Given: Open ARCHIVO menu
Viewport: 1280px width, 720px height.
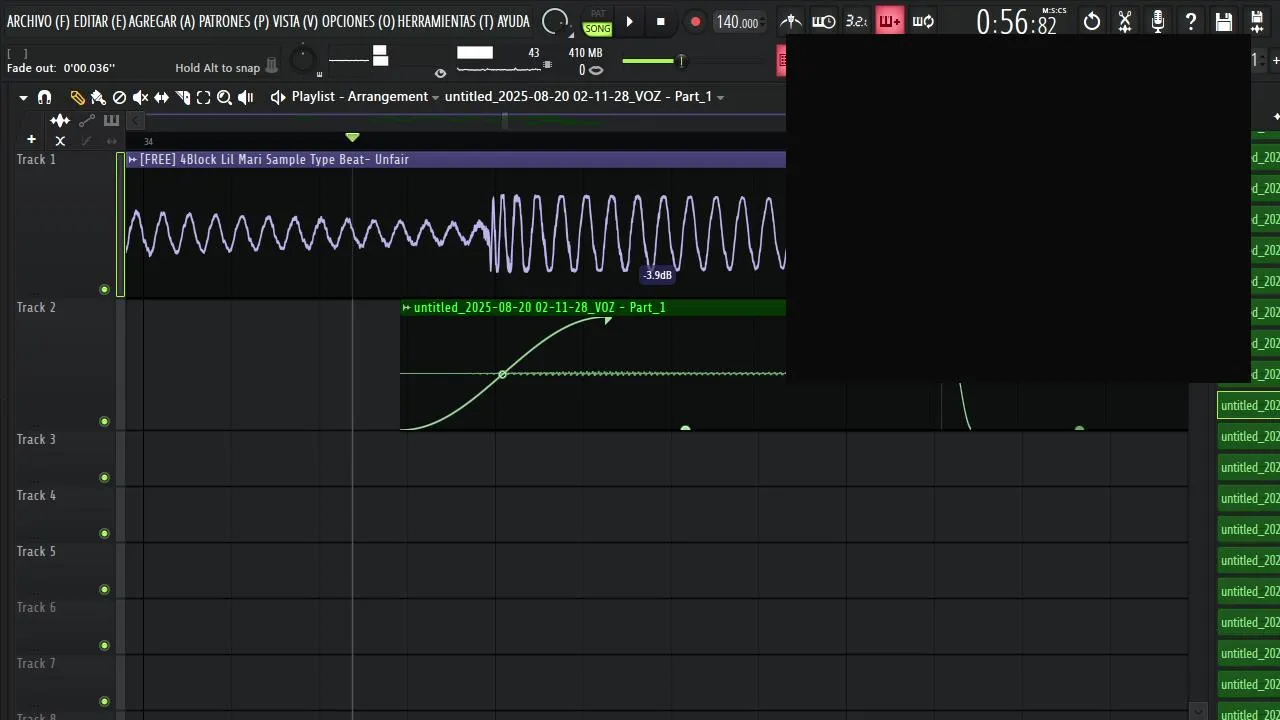Looking at the screenshot, I should click(37, 22).
